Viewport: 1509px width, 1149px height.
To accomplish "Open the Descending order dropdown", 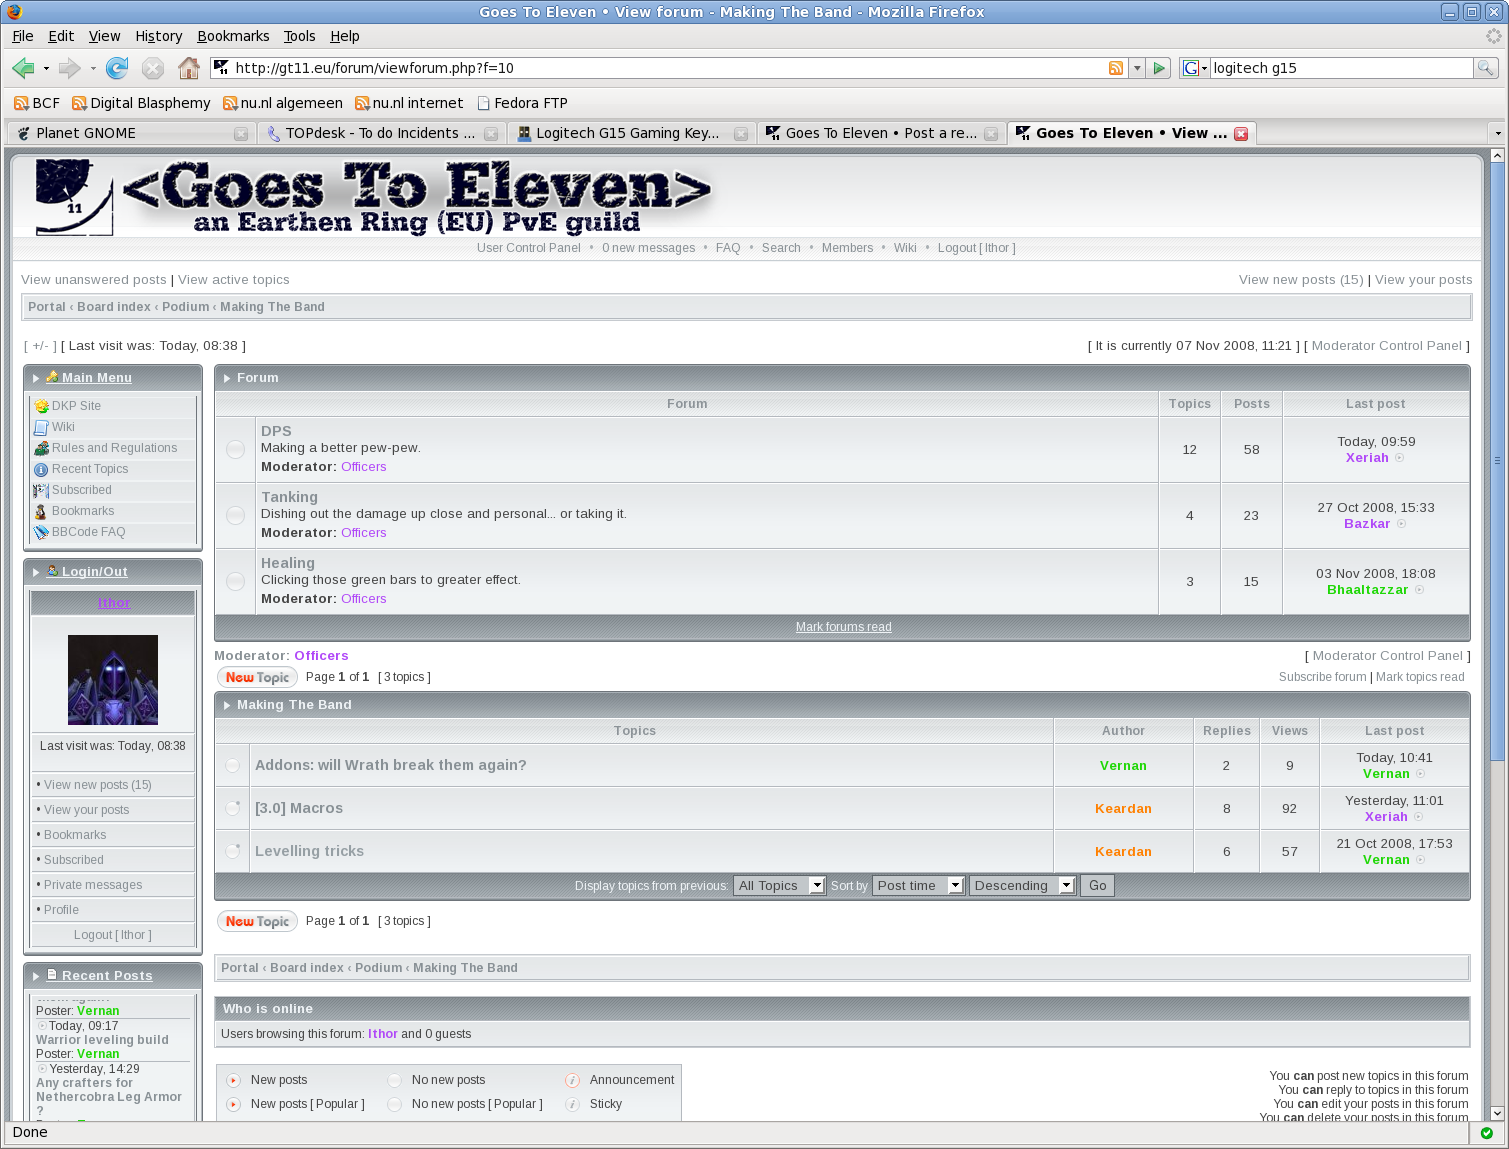I will [x=1023, y=886].
